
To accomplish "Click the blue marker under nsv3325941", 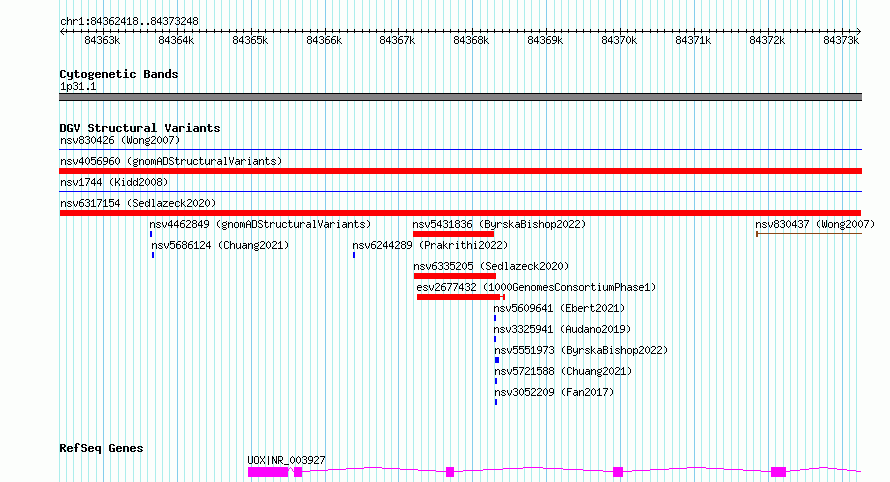I will (x=495, y=339).
